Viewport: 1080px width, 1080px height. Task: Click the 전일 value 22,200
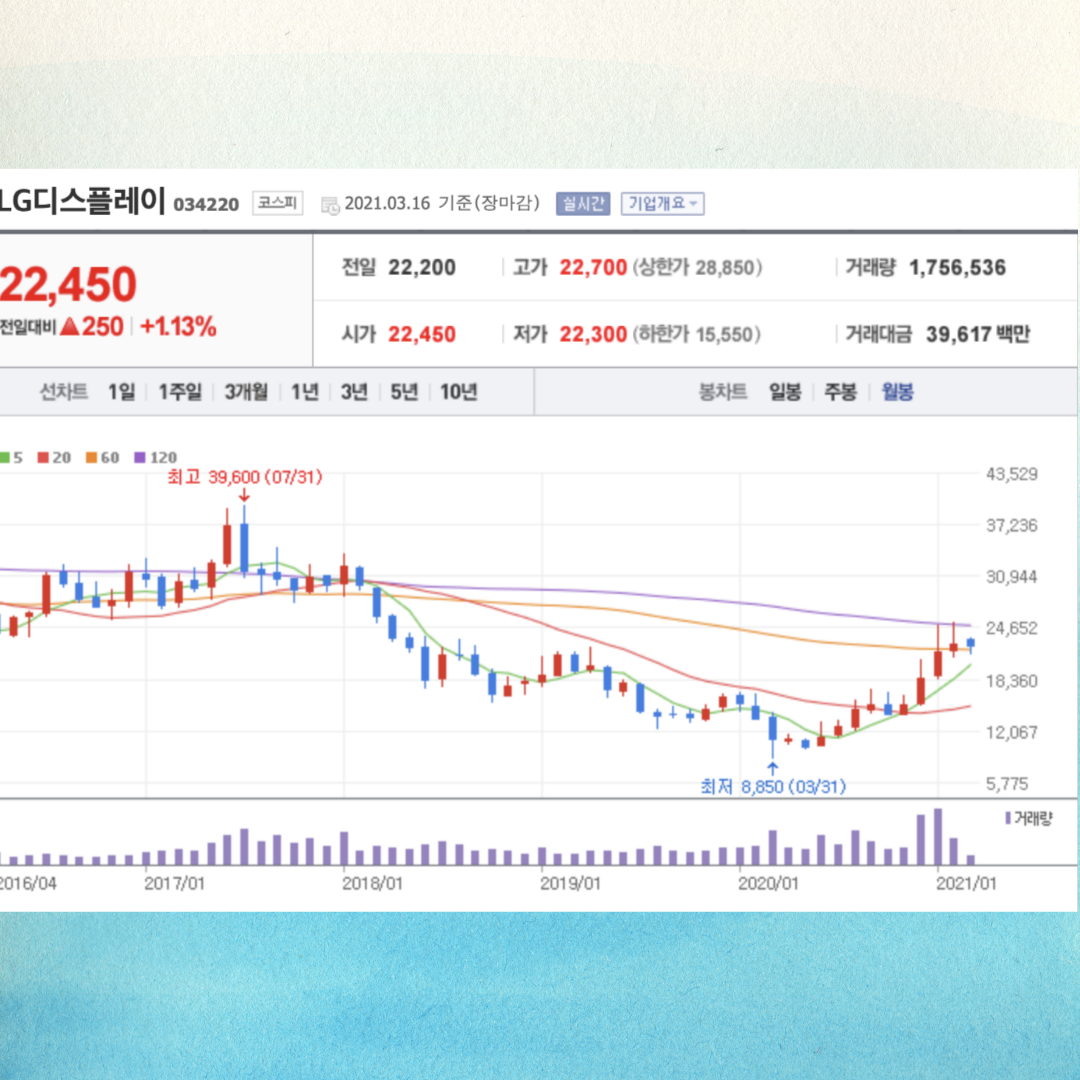[x=422, y=267]
